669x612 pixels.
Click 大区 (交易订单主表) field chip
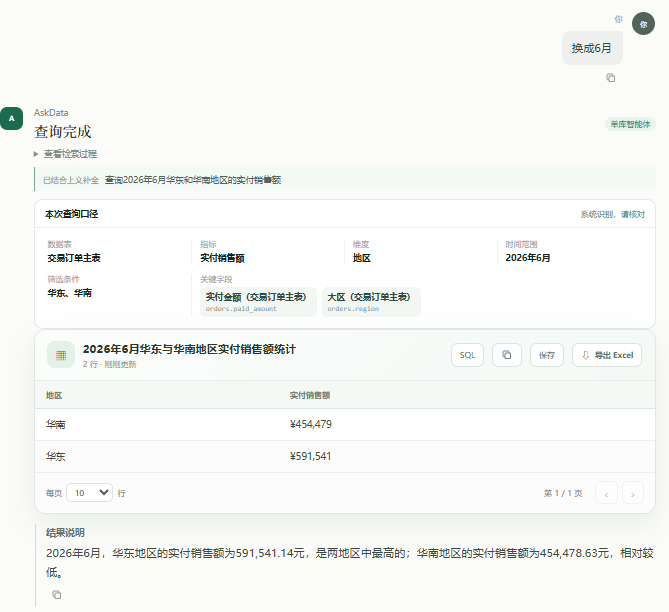tap(371, 302)
